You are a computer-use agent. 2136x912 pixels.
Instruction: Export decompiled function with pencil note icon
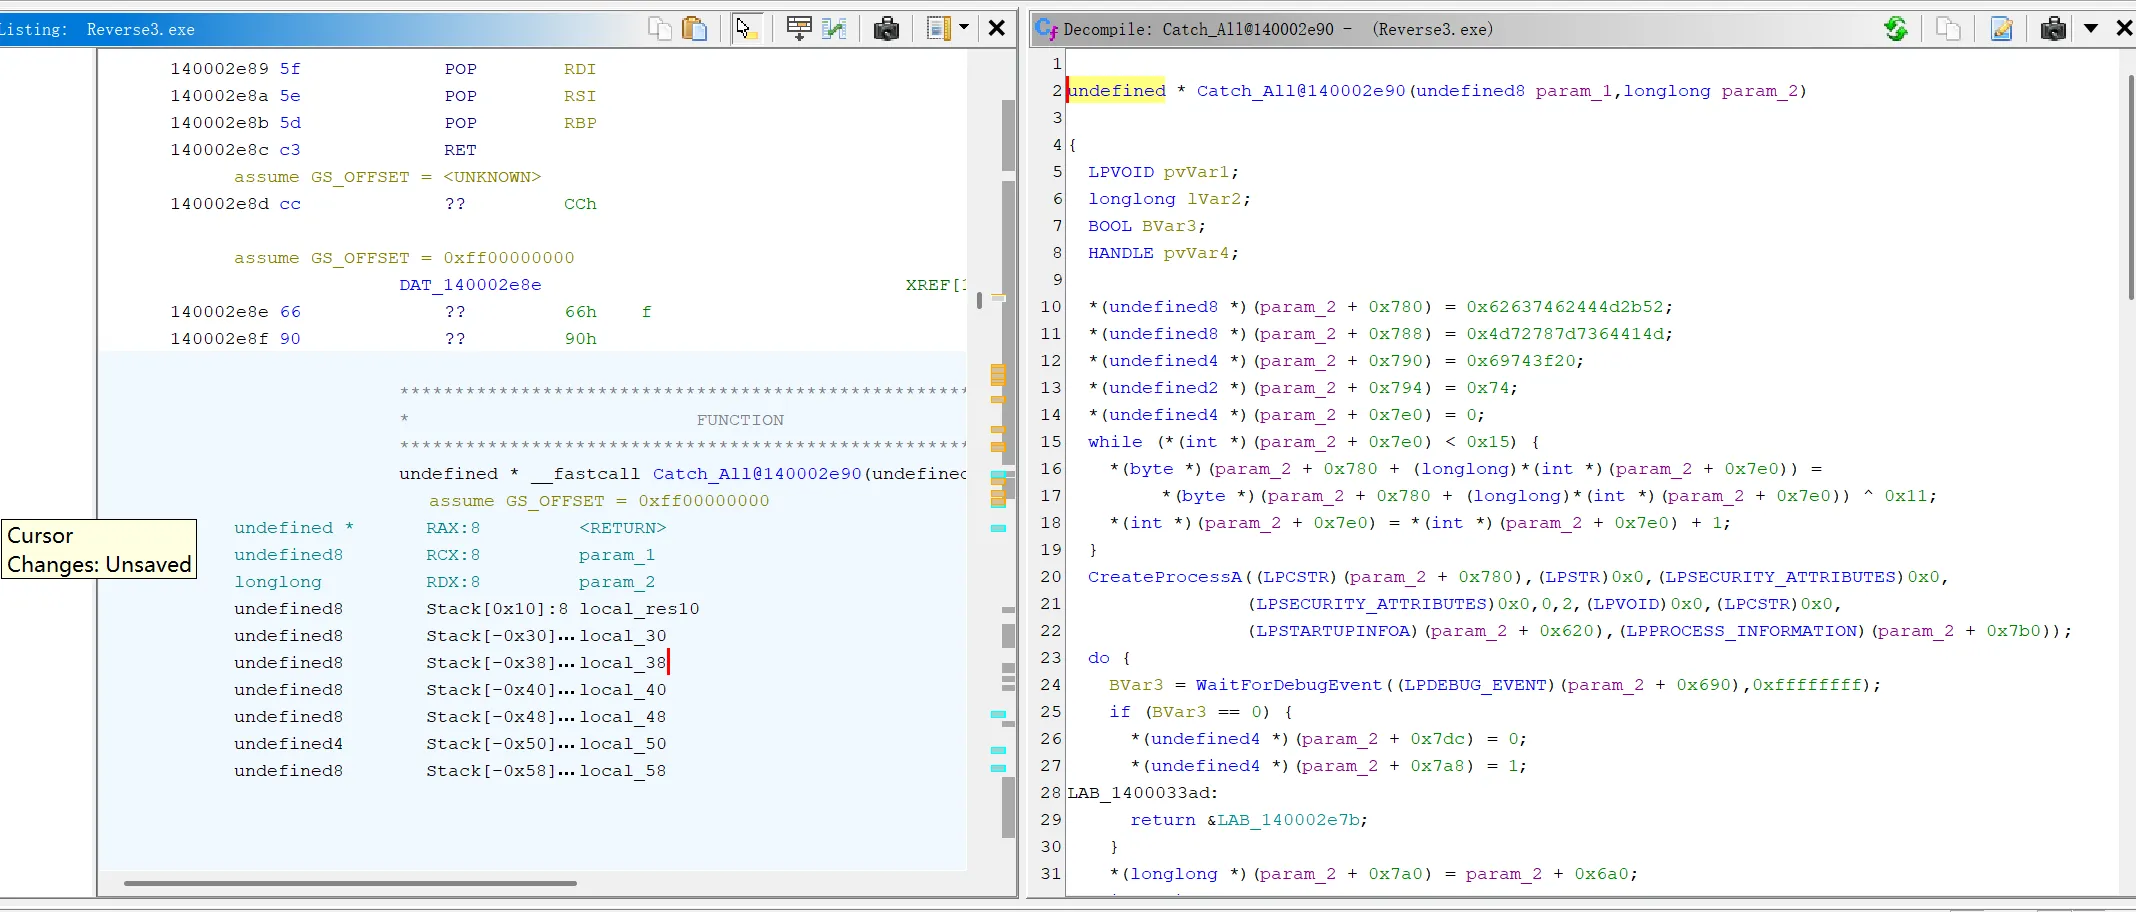pyautogui.click(x=2001, y=28)
